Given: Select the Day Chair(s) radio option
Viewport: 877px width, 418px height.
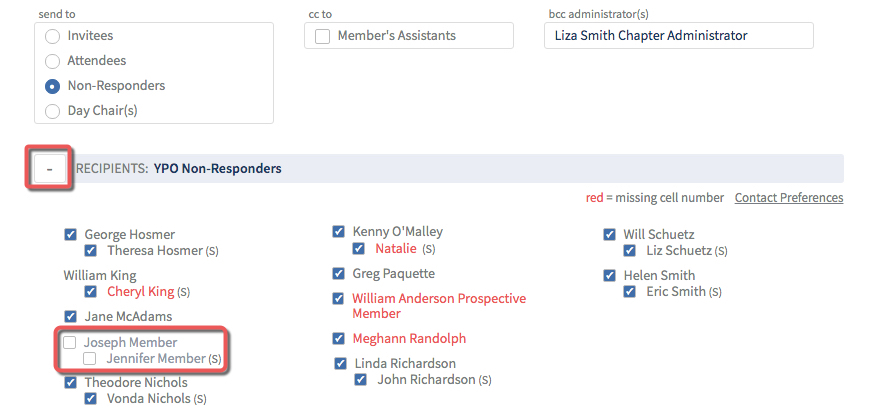Looking at the screenshot, I should coord(52,111).
